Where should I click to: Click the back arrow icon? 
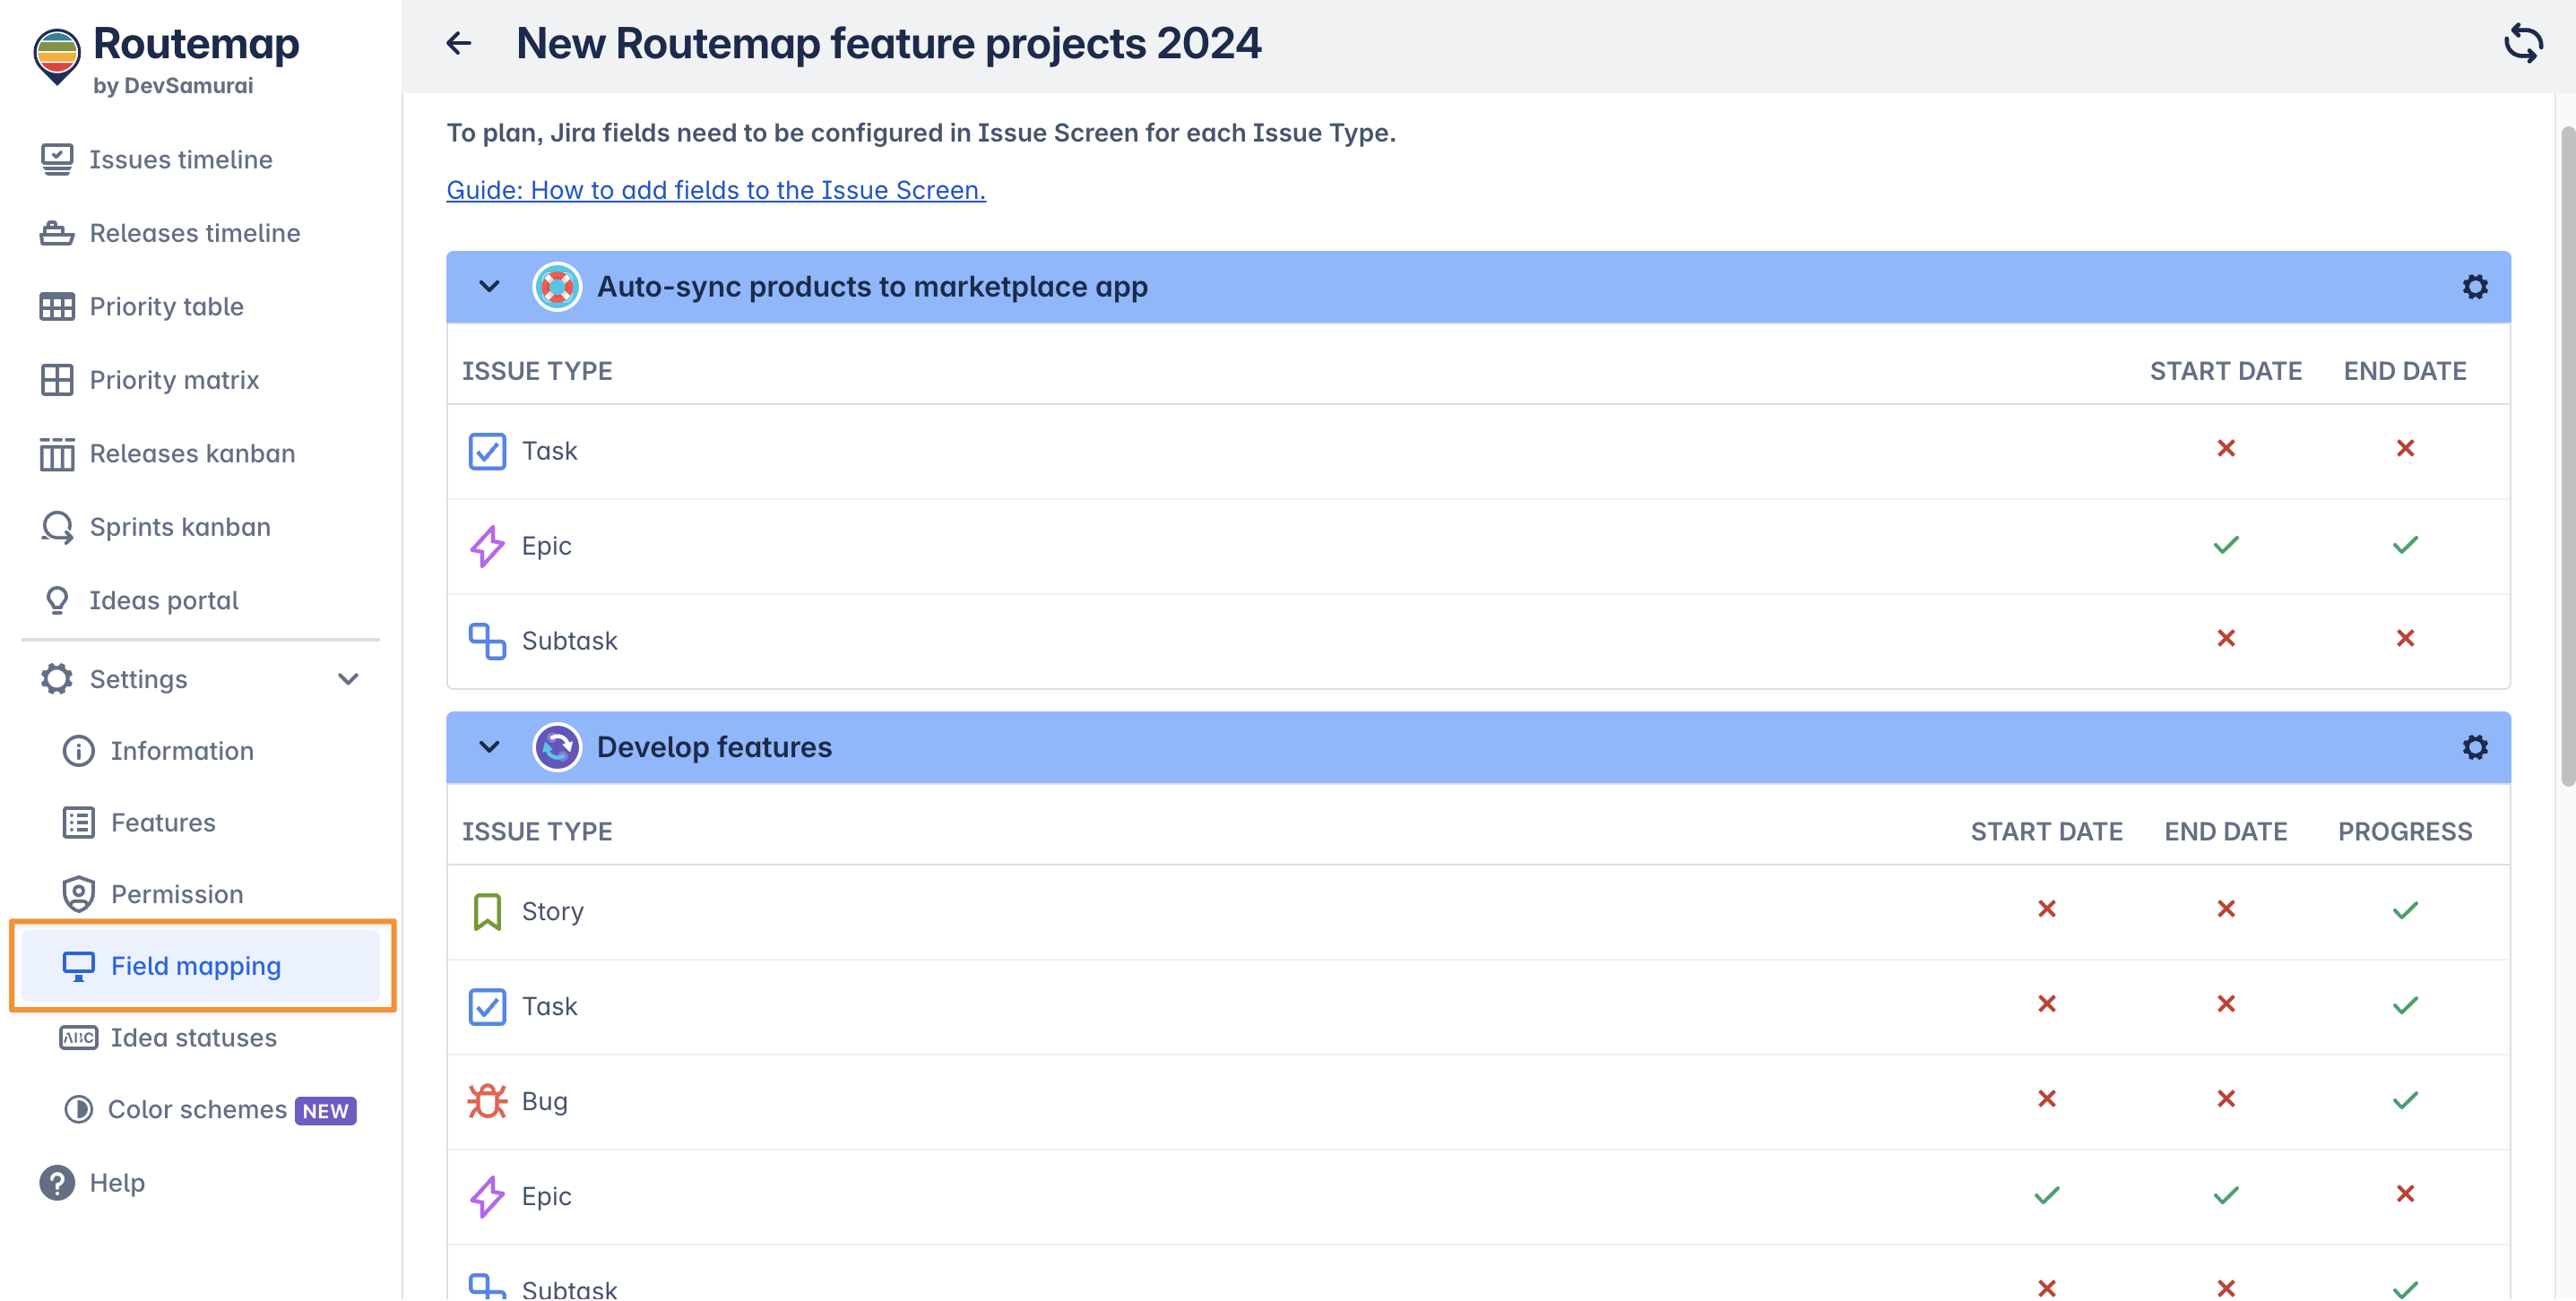pyautogui.click(x=458, y=43)
